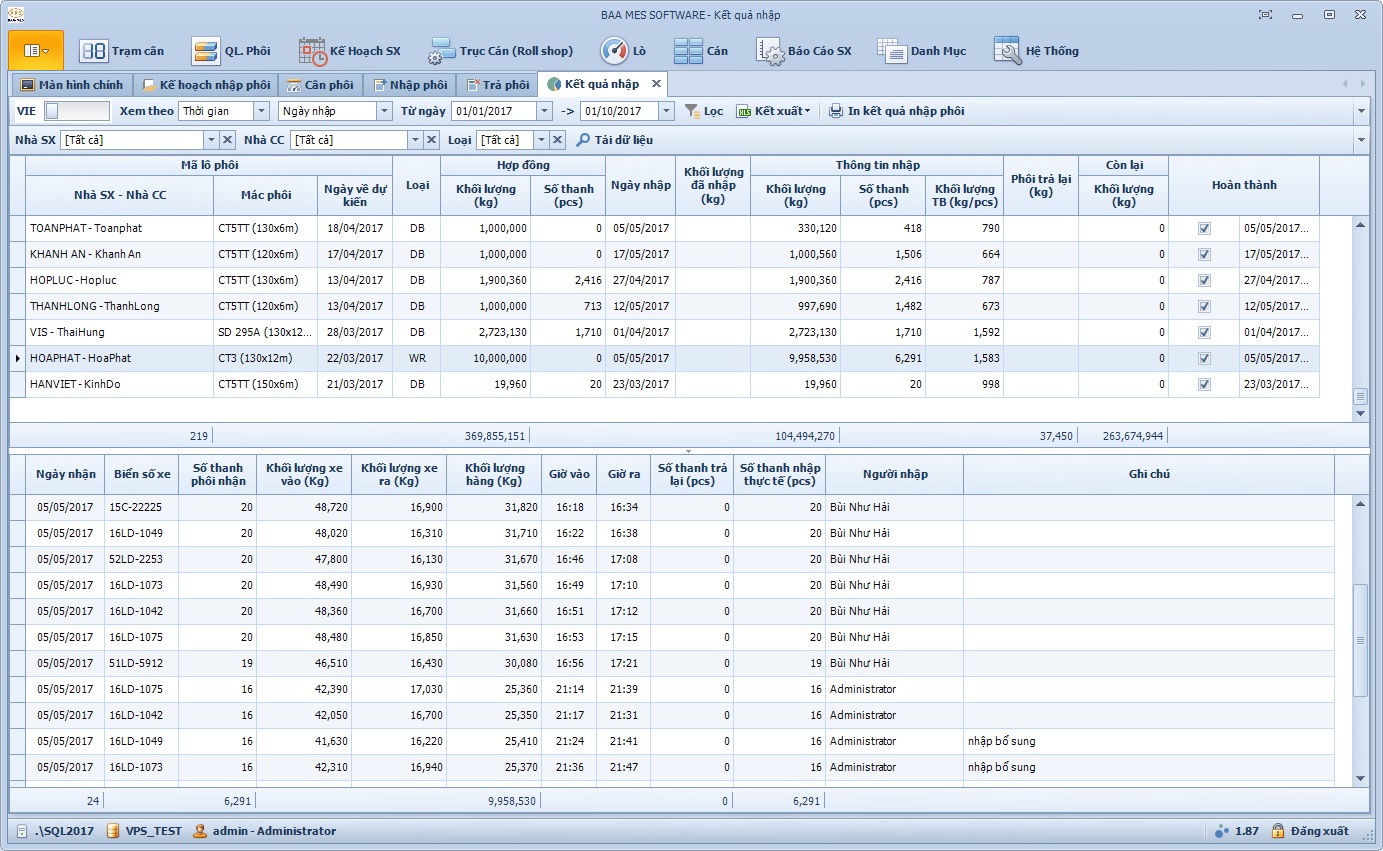
Task: Click In kết quả nhập phôi print button
Action: pos(896,111)
